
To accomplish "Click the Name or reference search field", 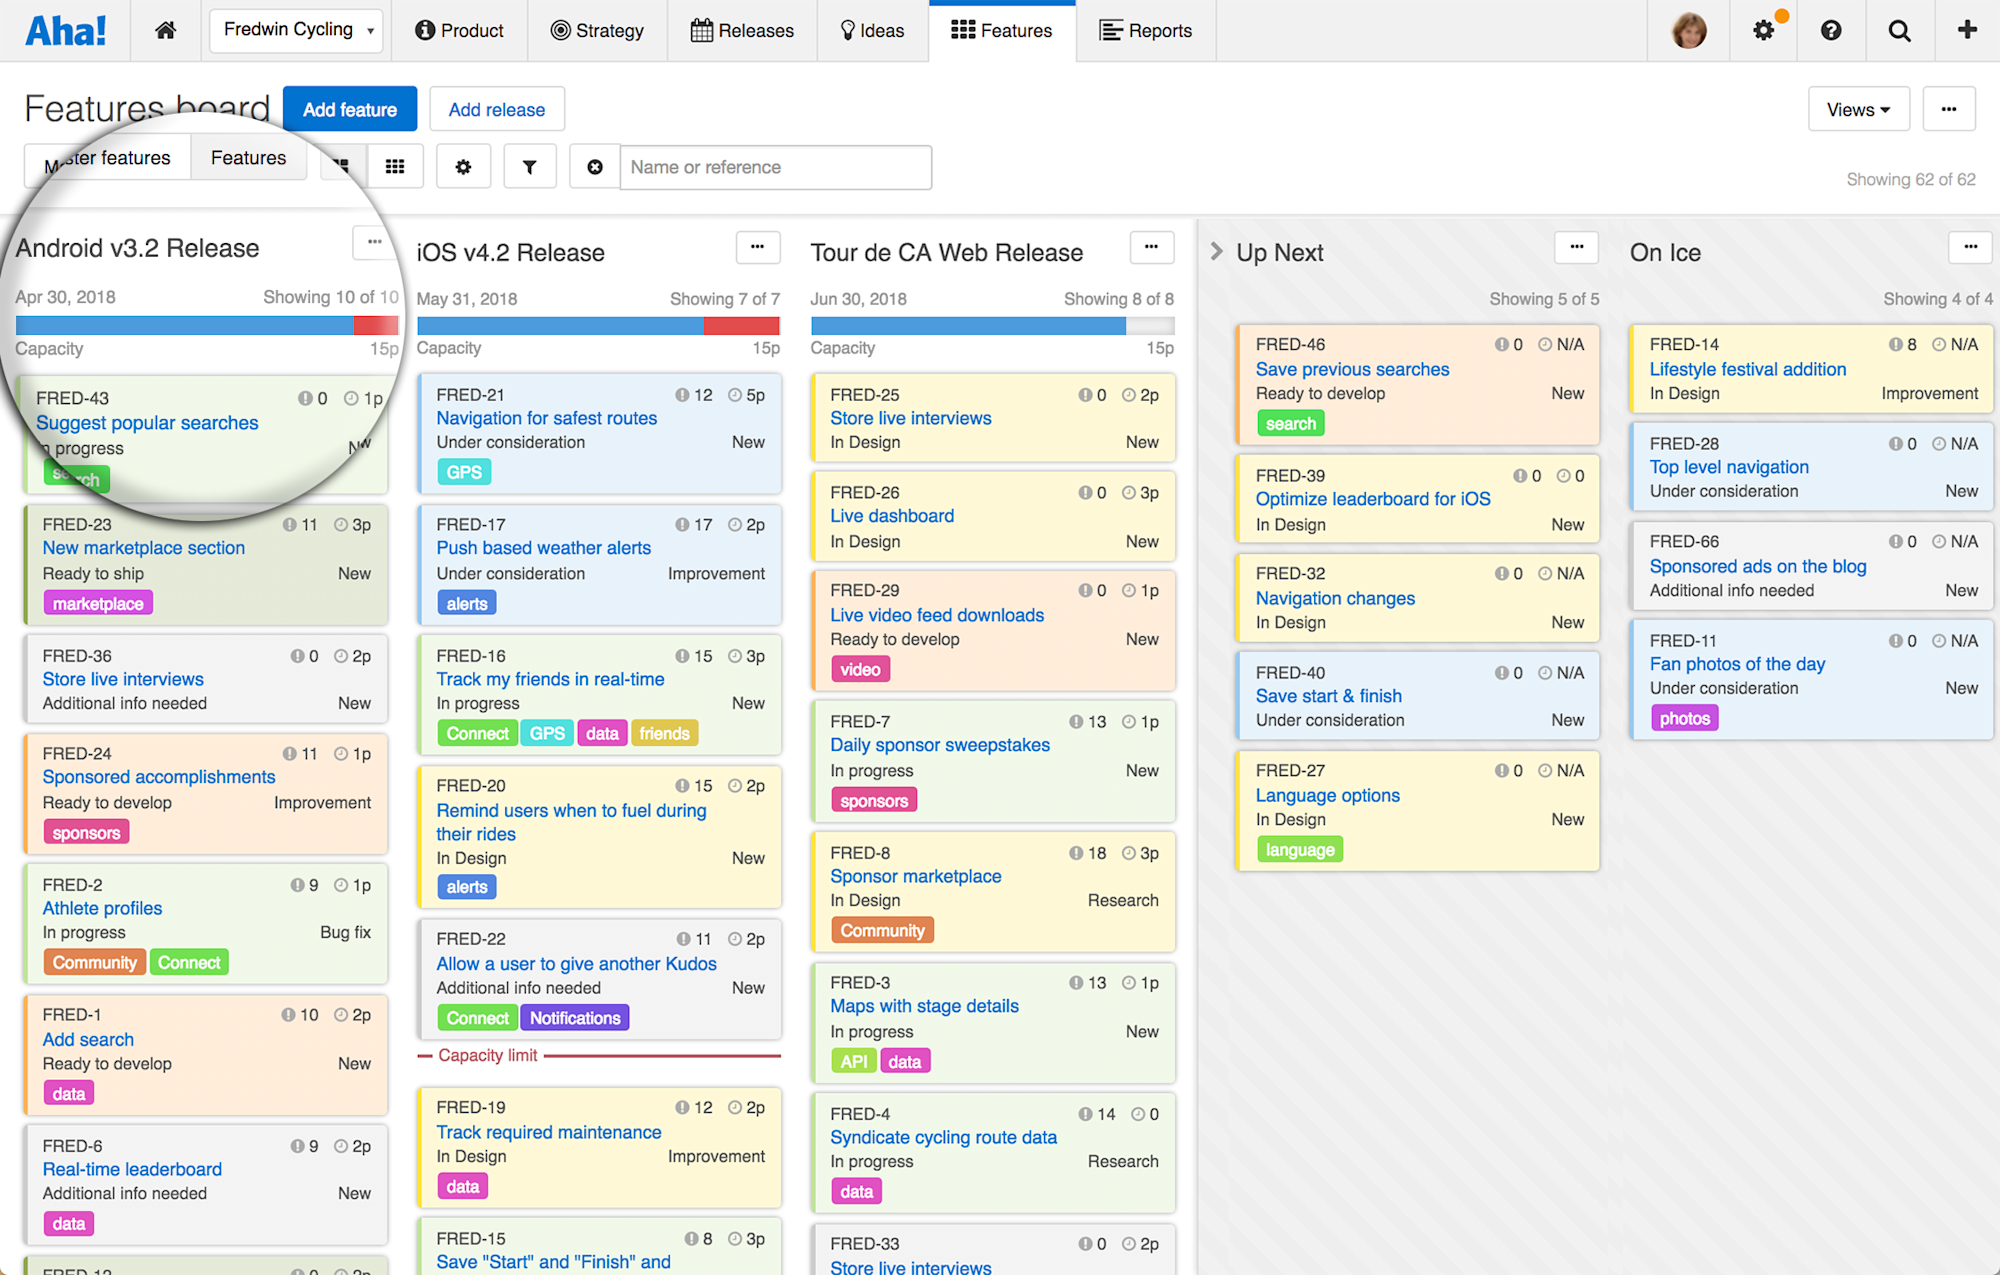I will 775,167.
